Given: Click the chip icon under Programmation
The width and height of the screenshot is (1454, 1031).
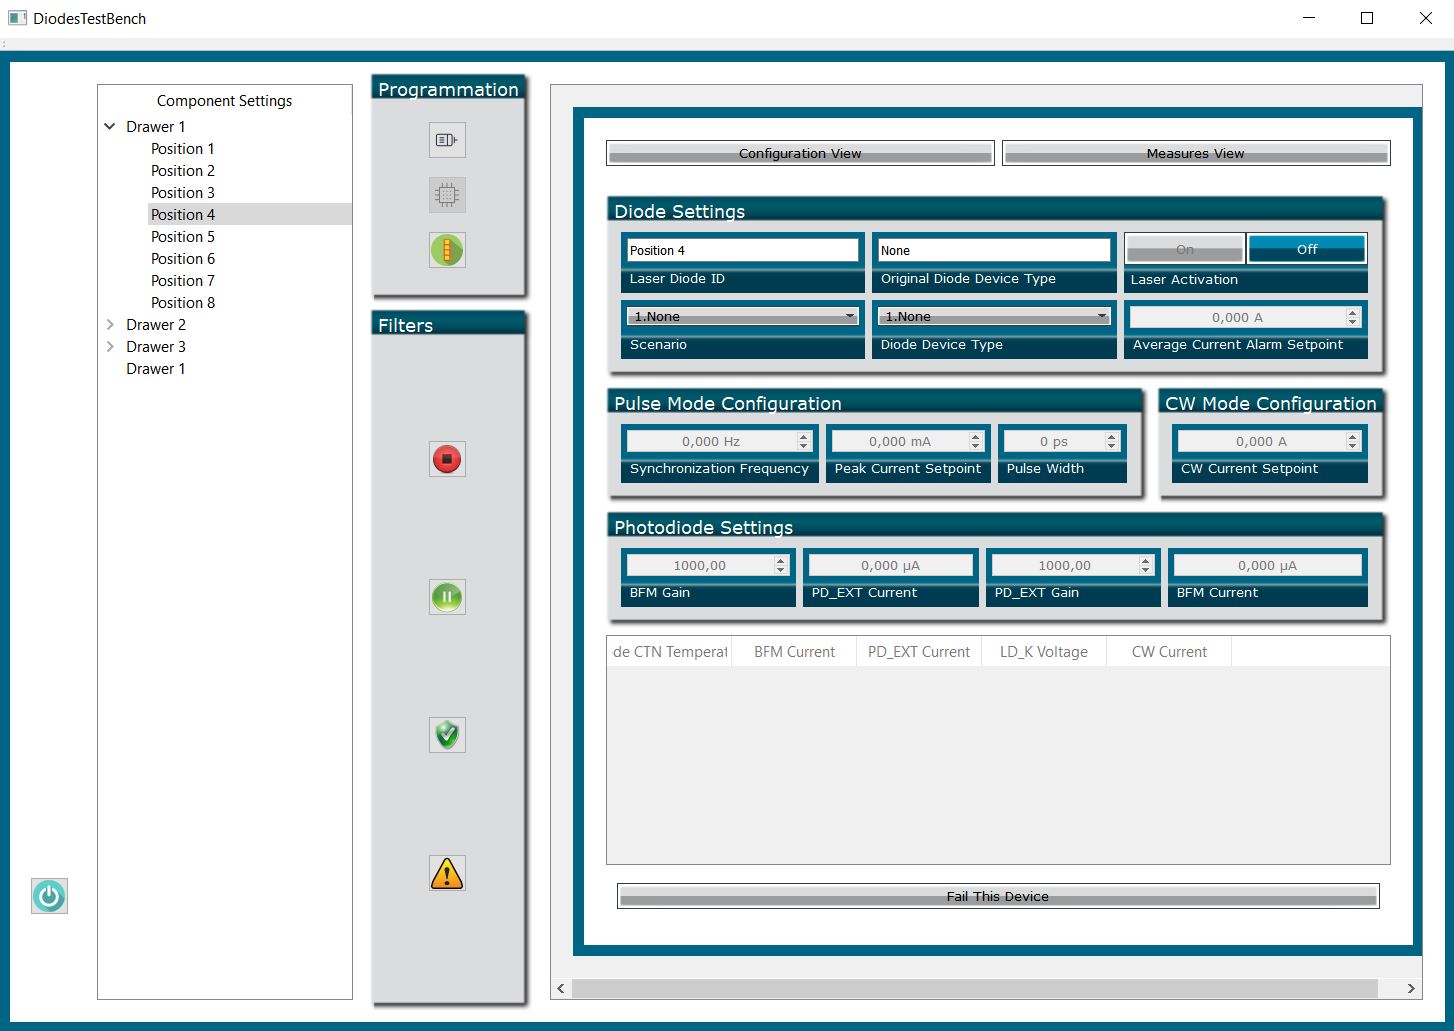Looking at the screenshot, I should pos(447,195).
